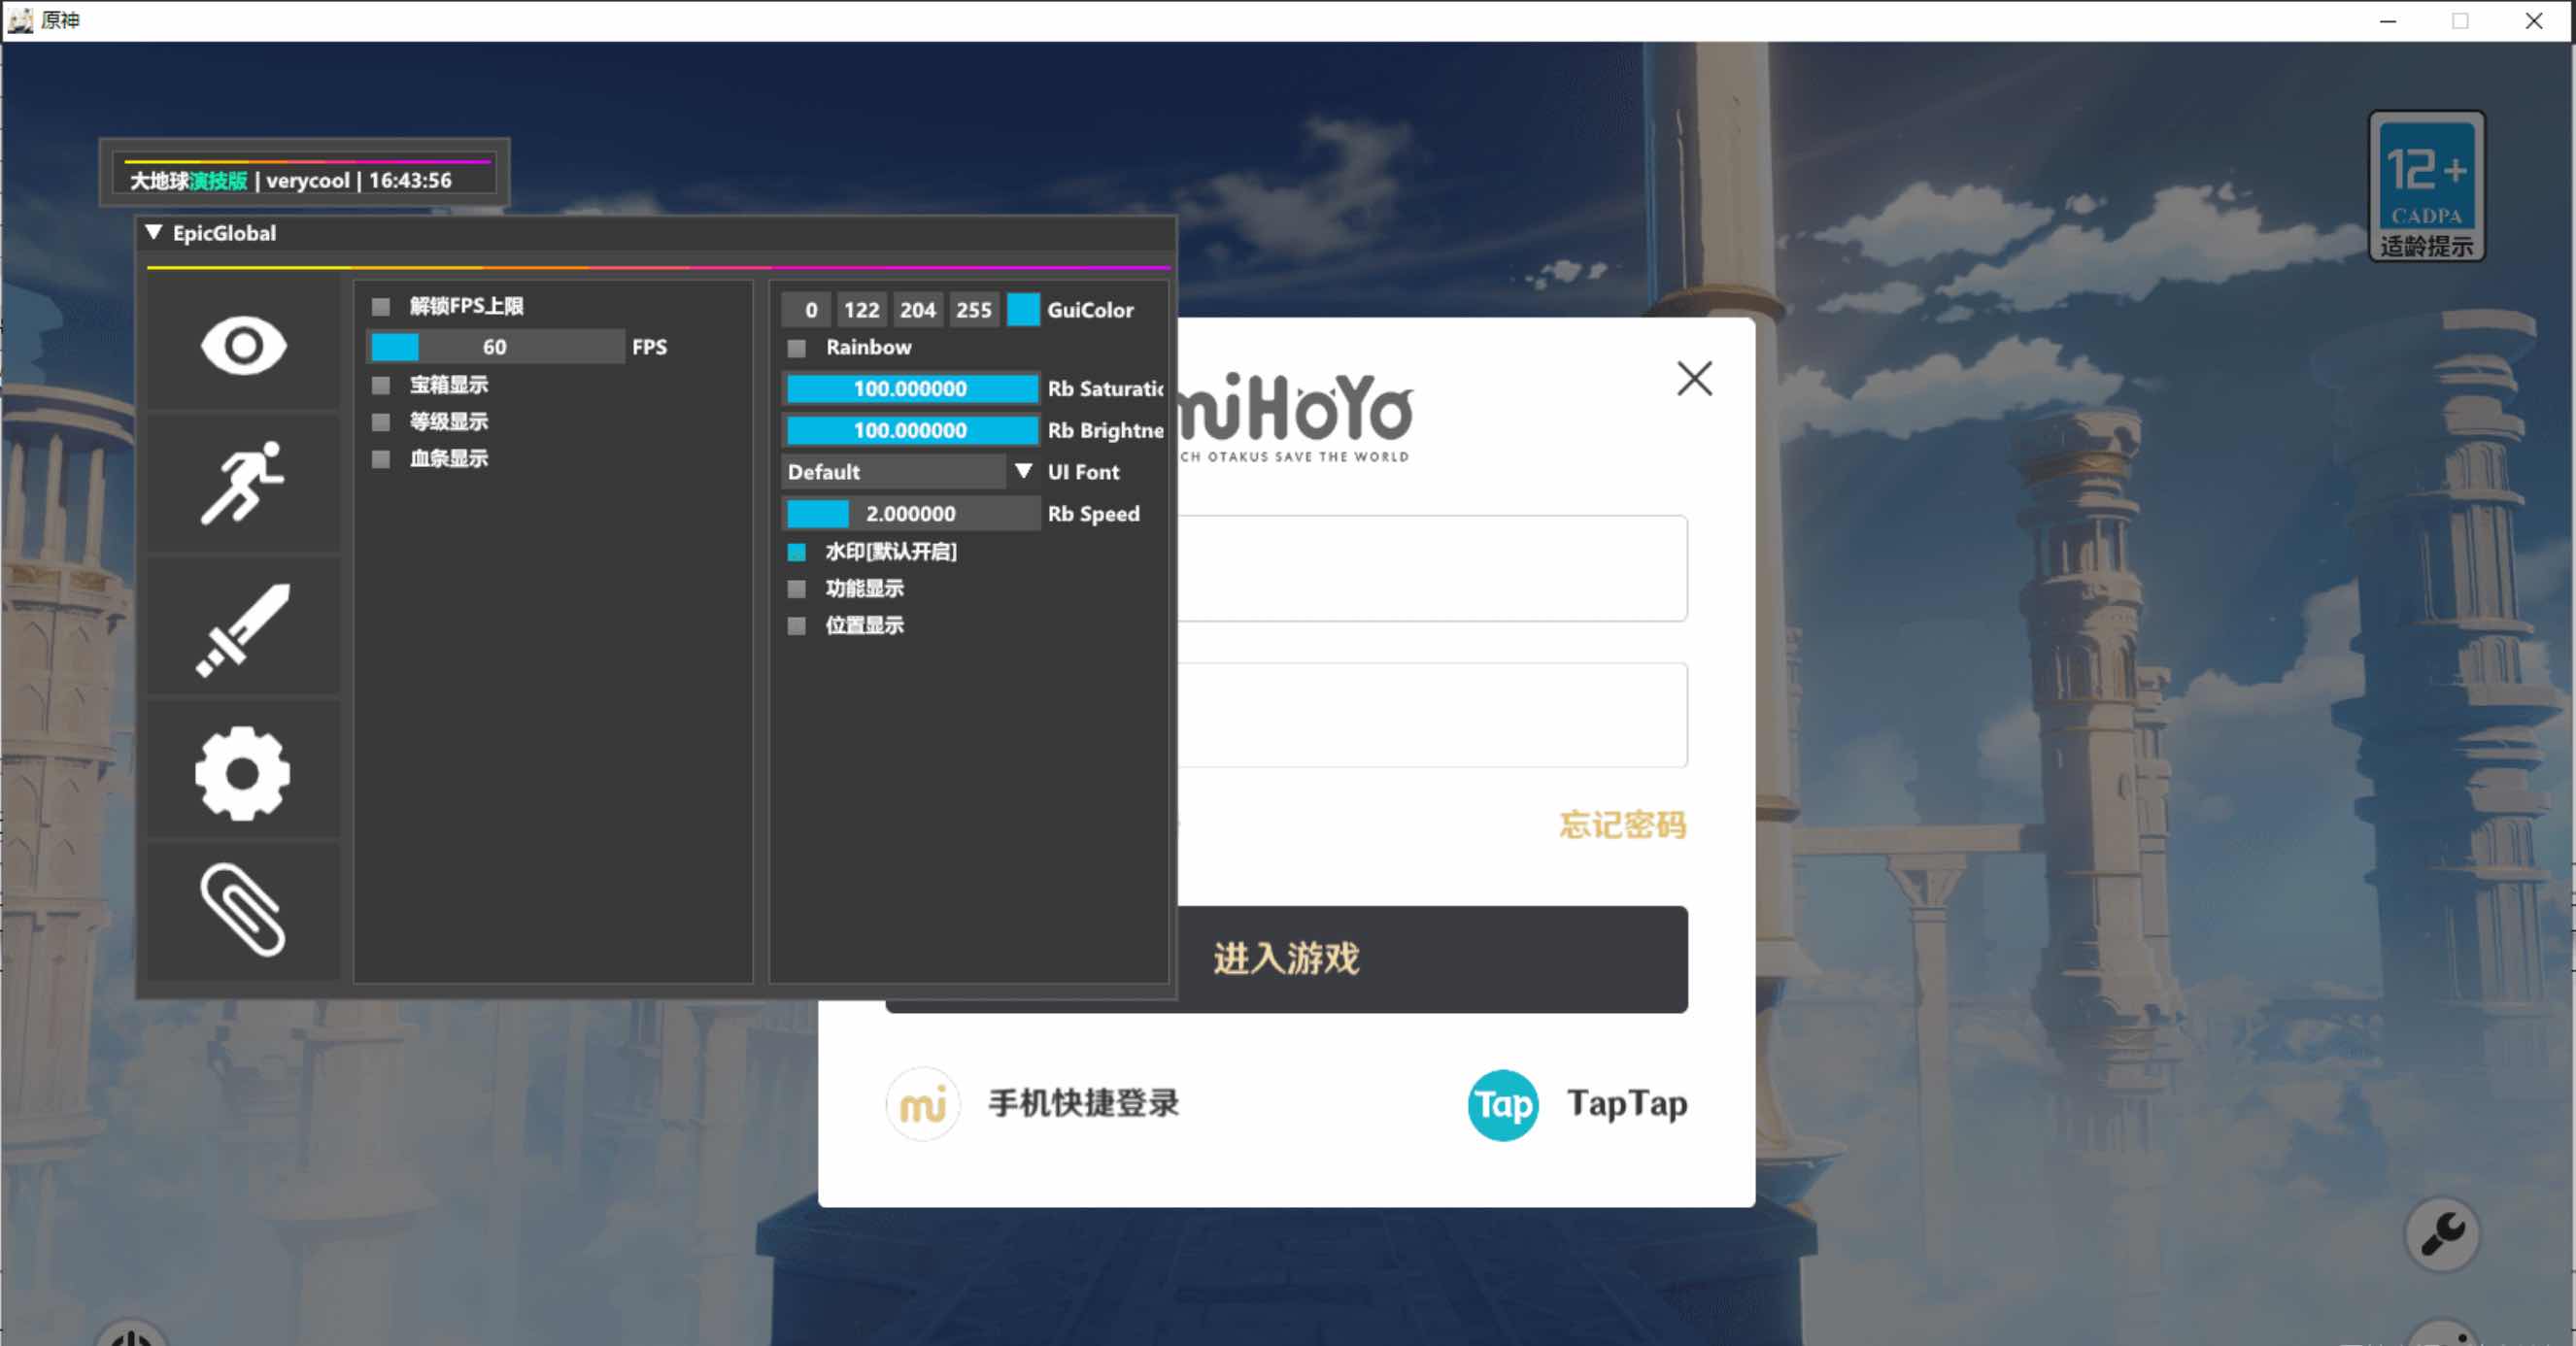Click the mi phone quick login icon
The height and width of the screenshot is (1346, 2576).
(x=923, y=1105)
